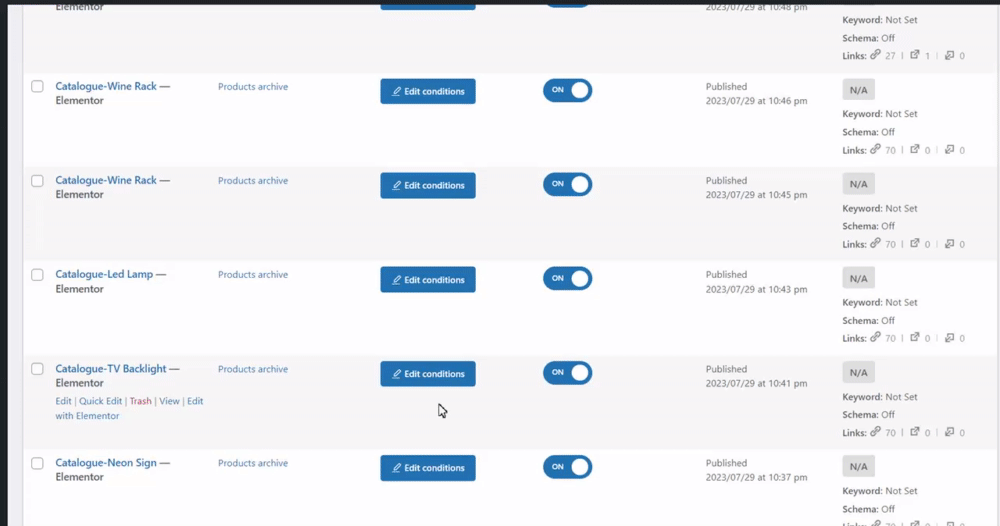Screen dimensions: 1000x526
Task: Click incoming links icon in Catalogue-Led Lamp row
Action: click(x=949, y=338)
